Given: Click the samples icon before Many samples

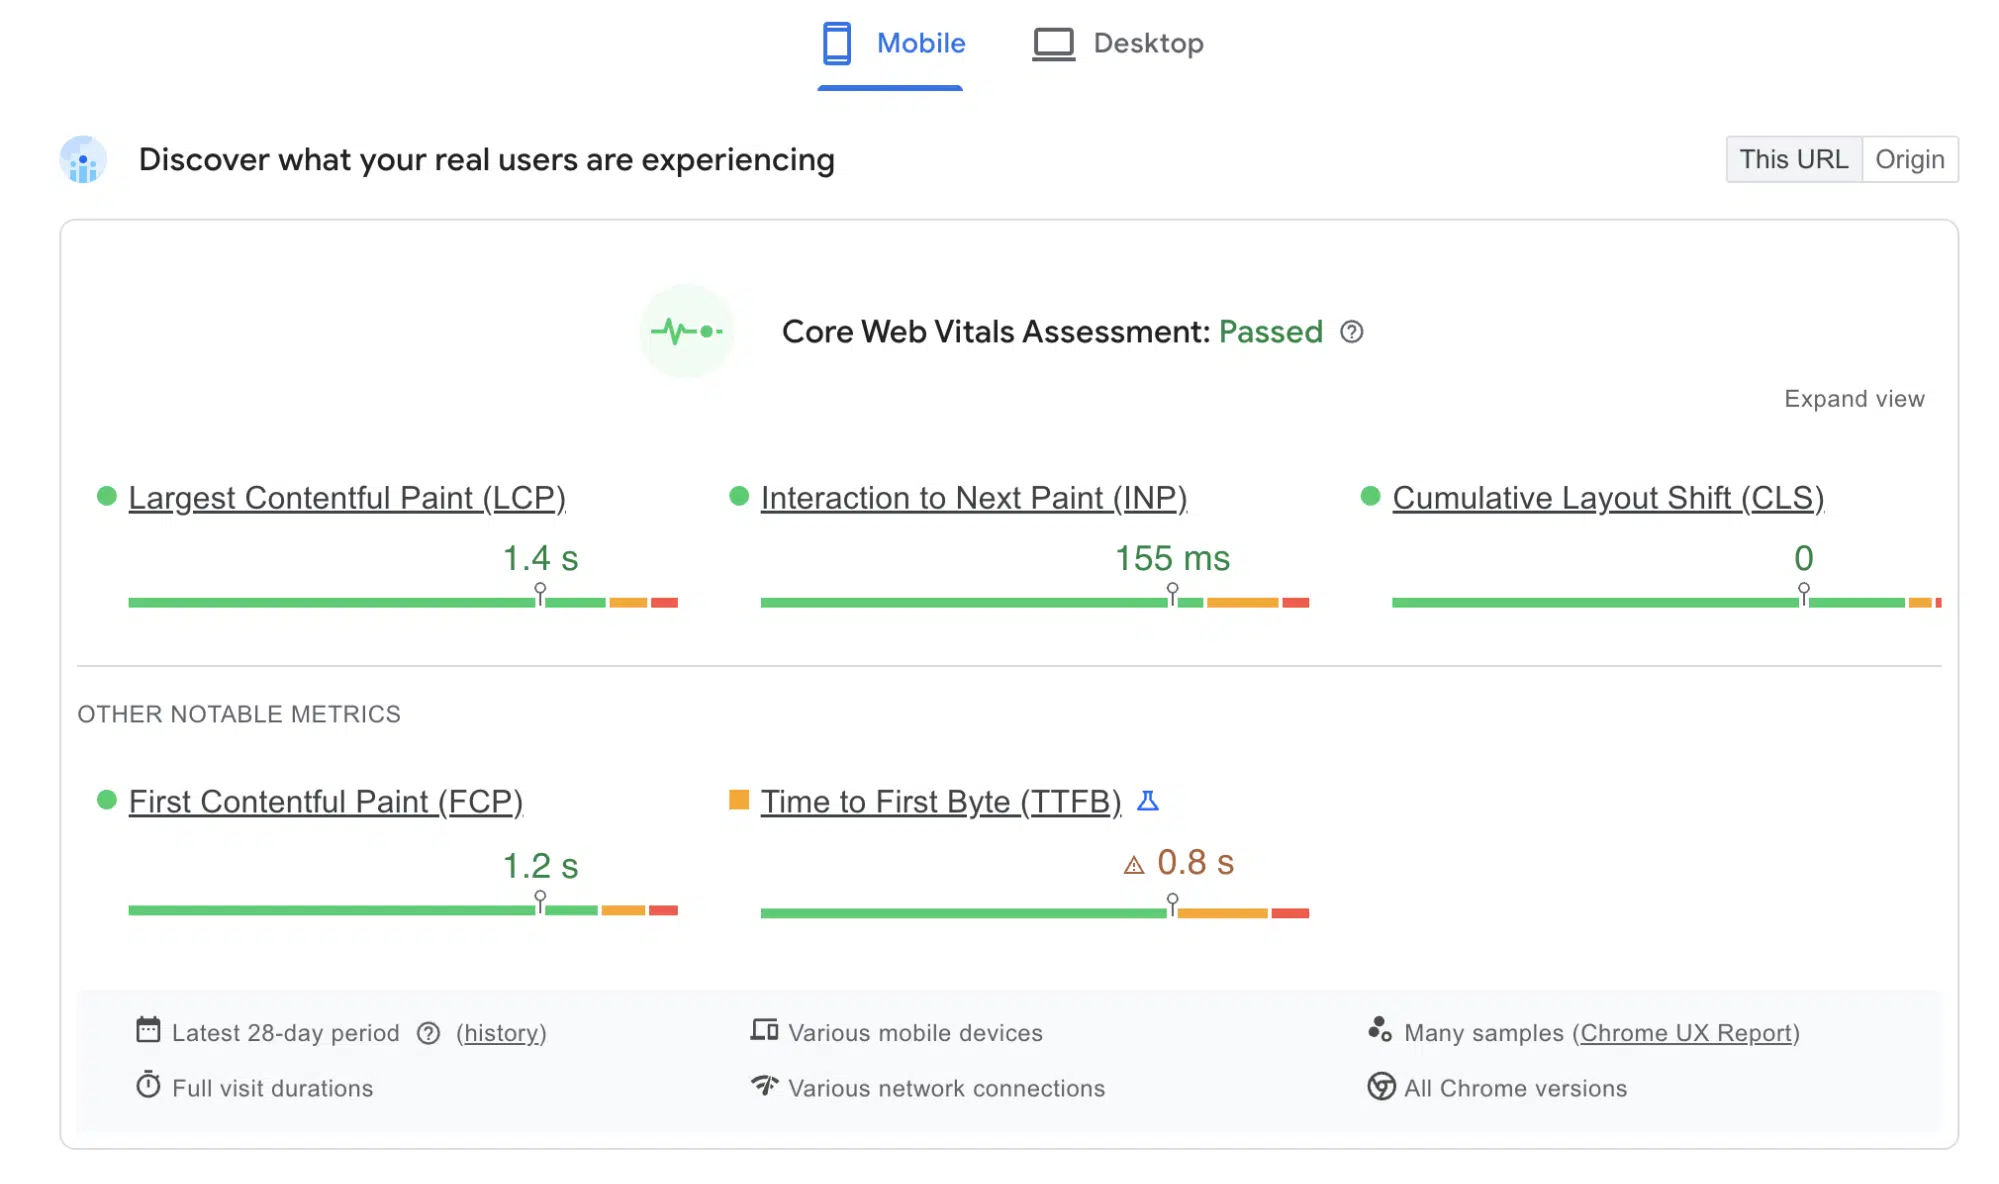Looking at the screenshot, I should click(x=1381, y=1031).
